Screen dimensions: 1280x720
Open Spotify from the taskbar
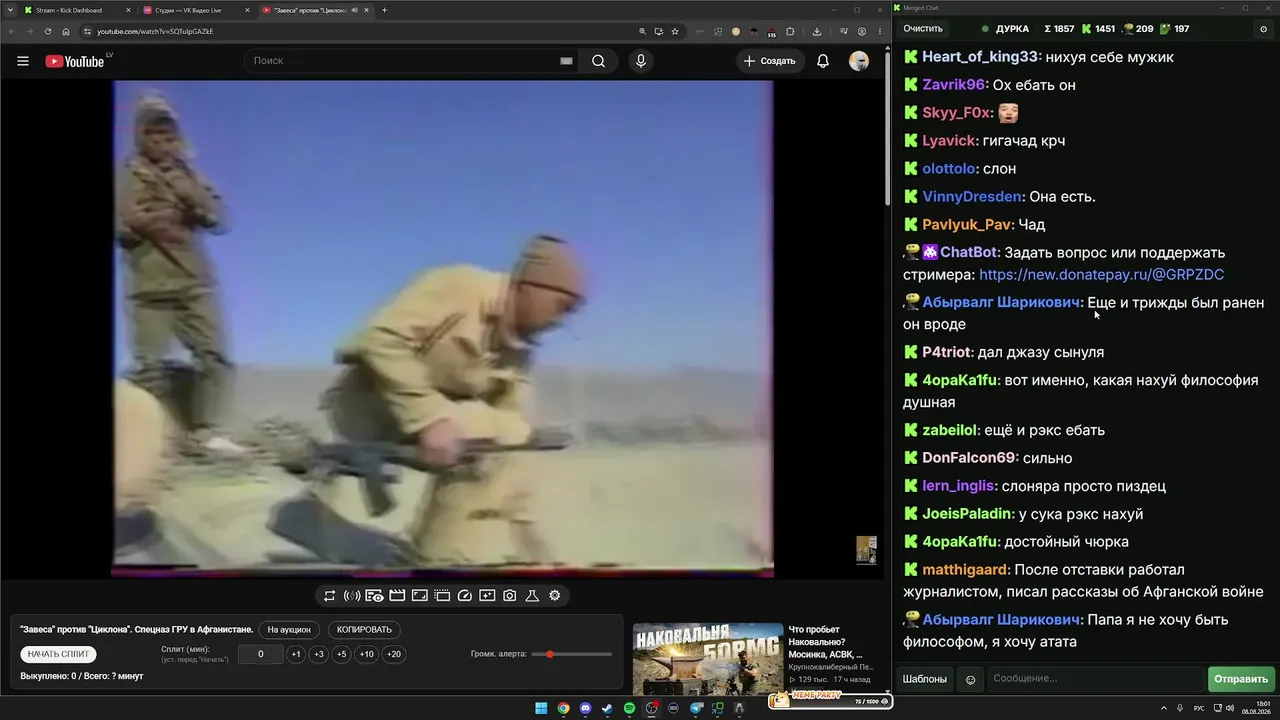(x=629, y=708)
